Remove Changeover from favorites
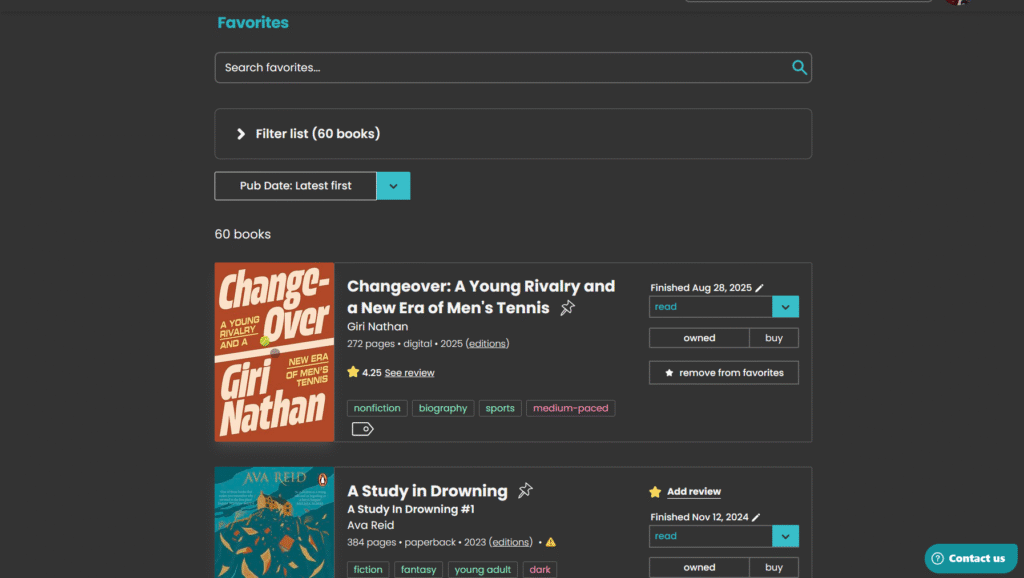The width and height of the screenshot is (1024, 578). (x=723, y=373)
